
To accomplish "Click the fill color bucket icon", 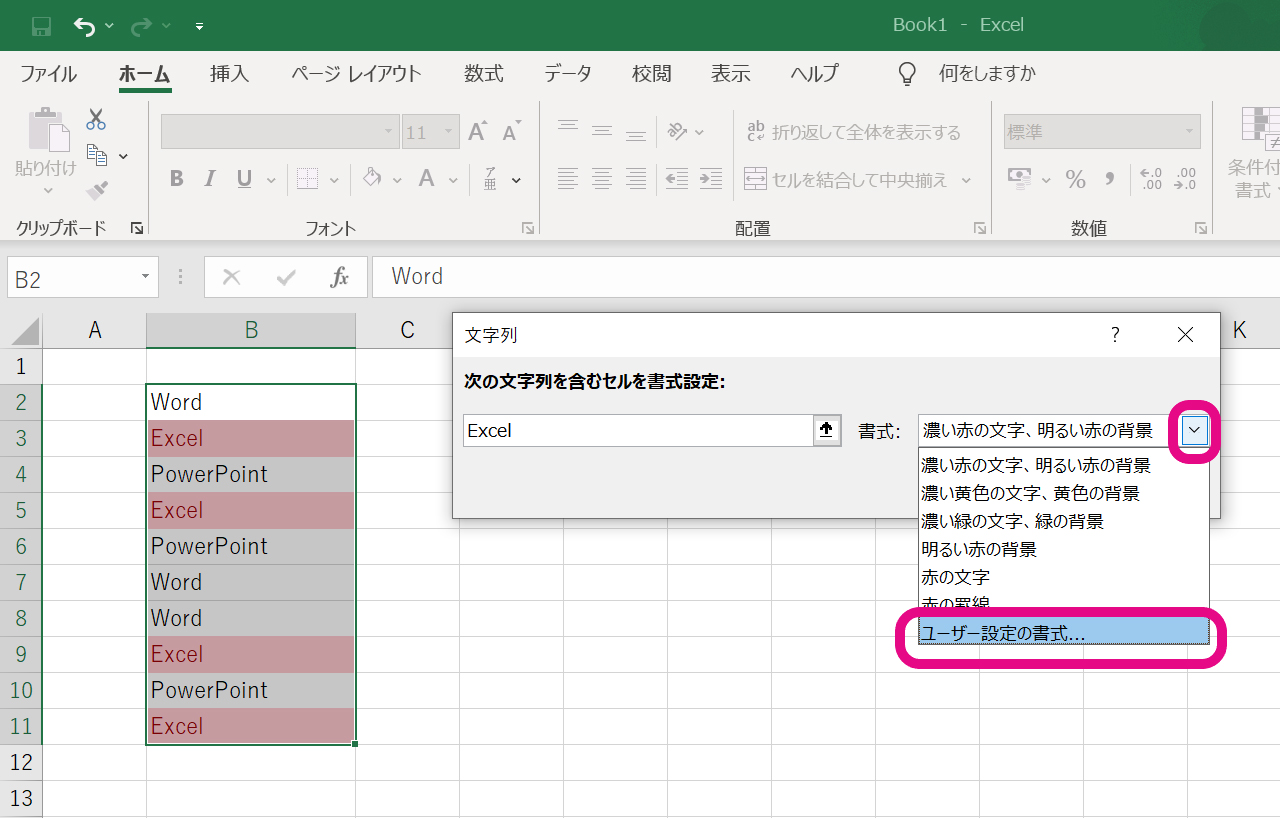I will pyautogui.click(x=373, y=179).
